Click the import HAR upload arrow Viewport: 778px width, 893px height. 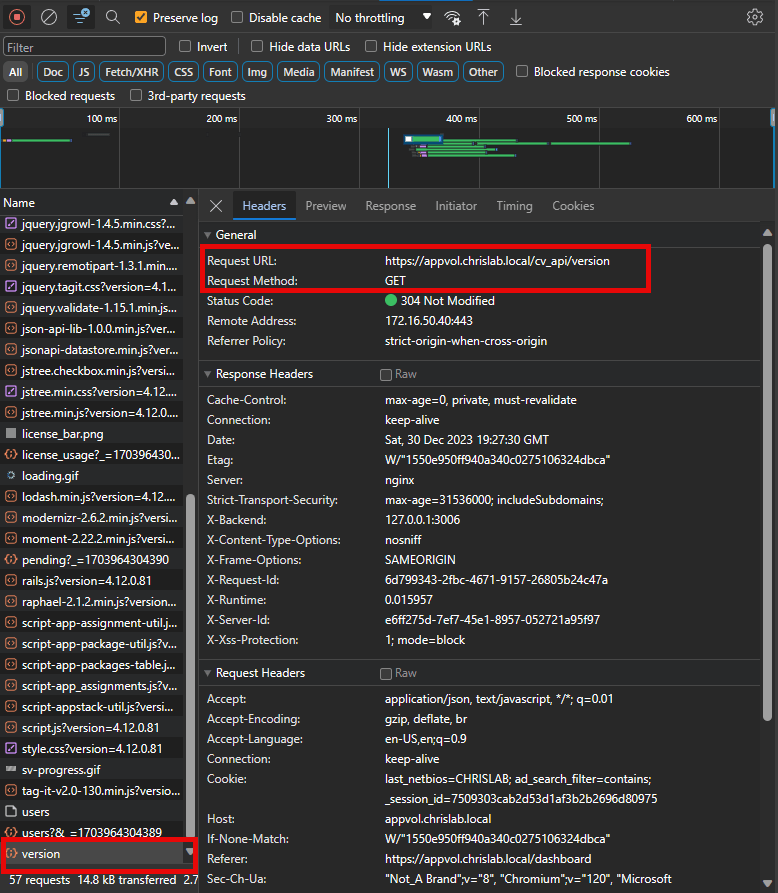[484, 17]
